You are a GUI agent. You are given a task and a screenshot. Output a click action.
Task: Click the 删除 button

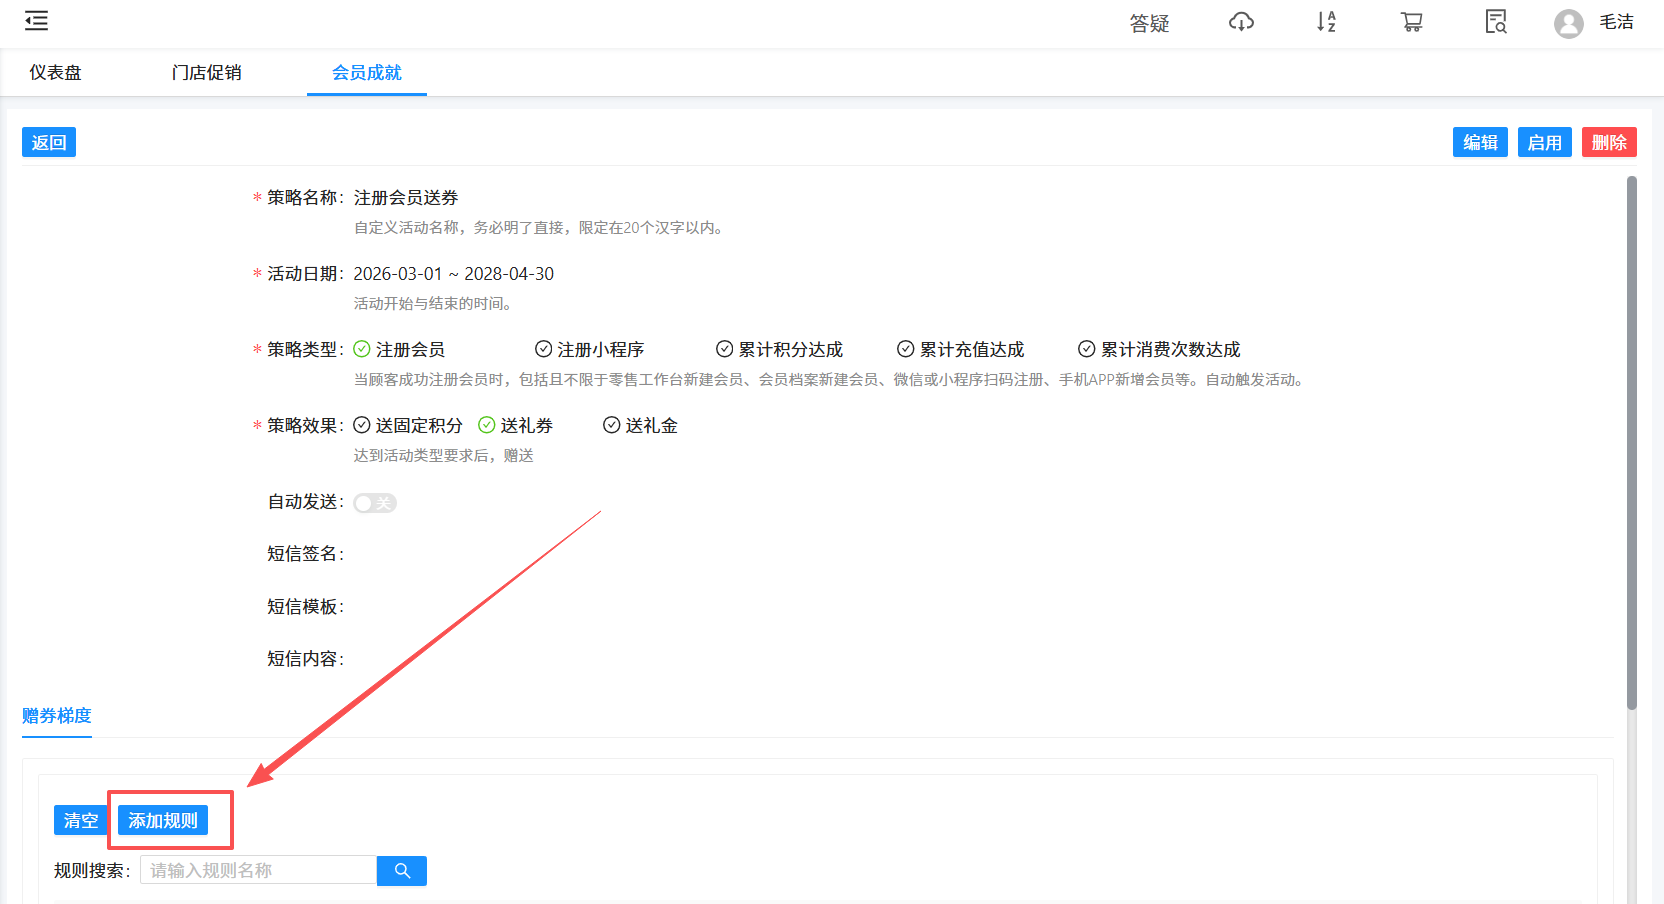click(x=1609, y=142)
